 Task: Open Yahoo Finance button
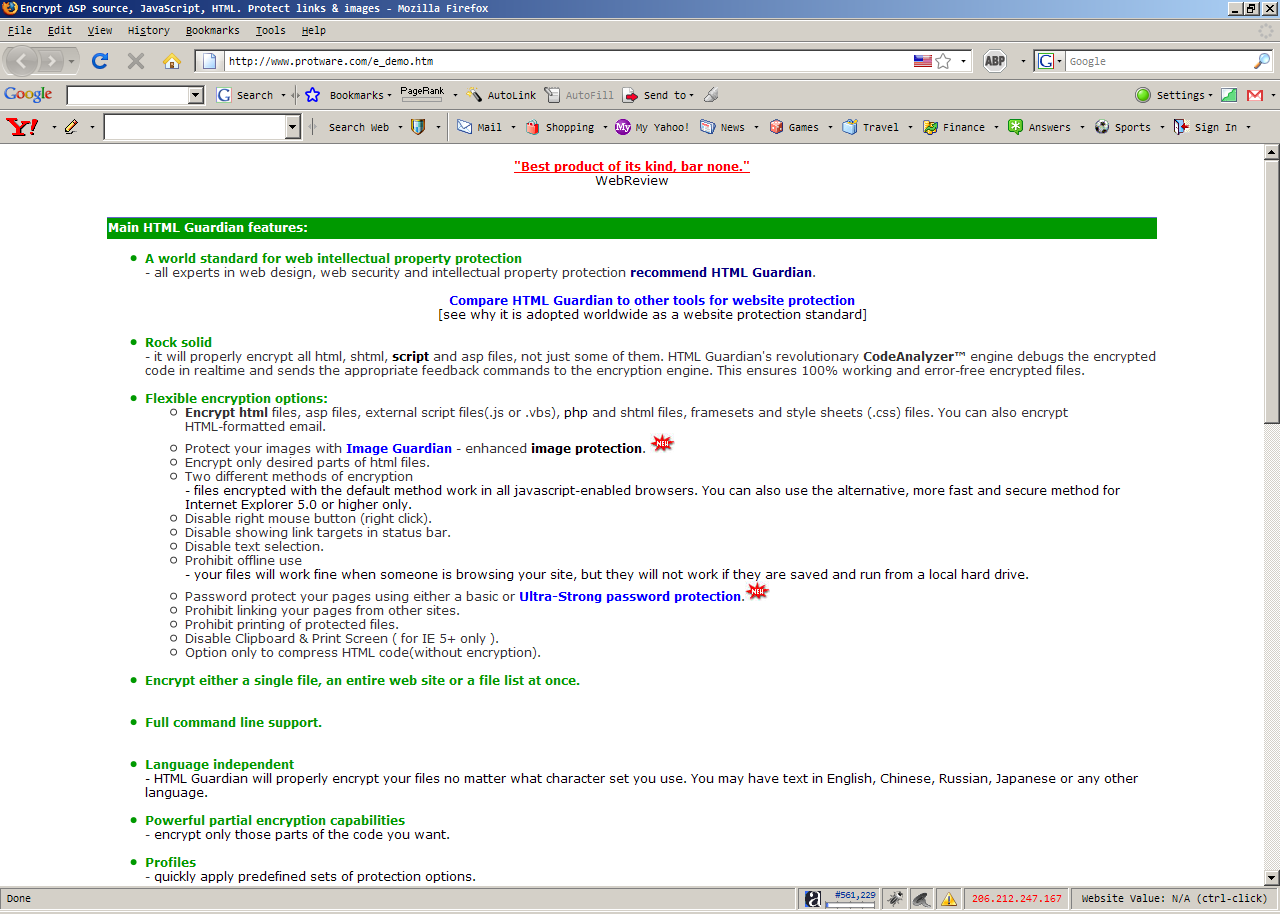[x=954, y=127]
